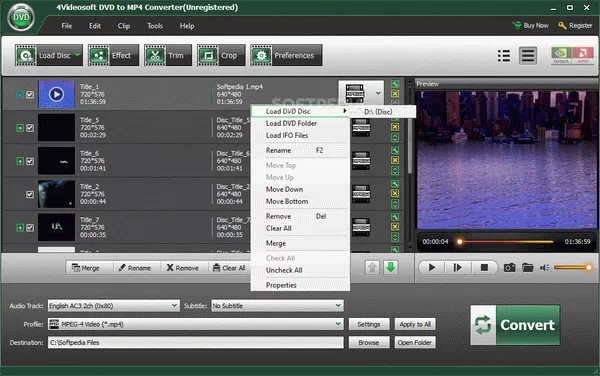Adjust the preview volume slider
Viewport: 600px width, 376px height.
[573, 267]
